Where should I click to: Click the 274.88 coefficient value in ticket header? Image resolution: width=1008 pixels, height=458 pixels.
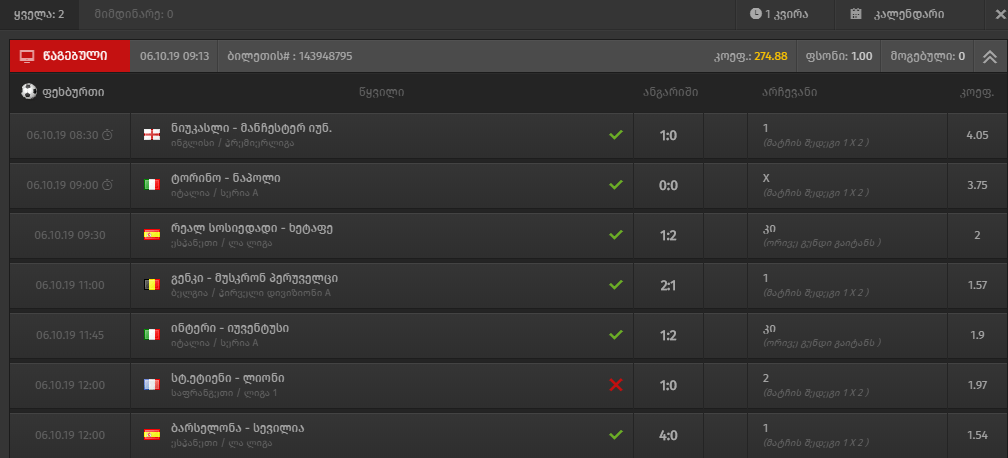pyautogui.click(x=771, y=56)
